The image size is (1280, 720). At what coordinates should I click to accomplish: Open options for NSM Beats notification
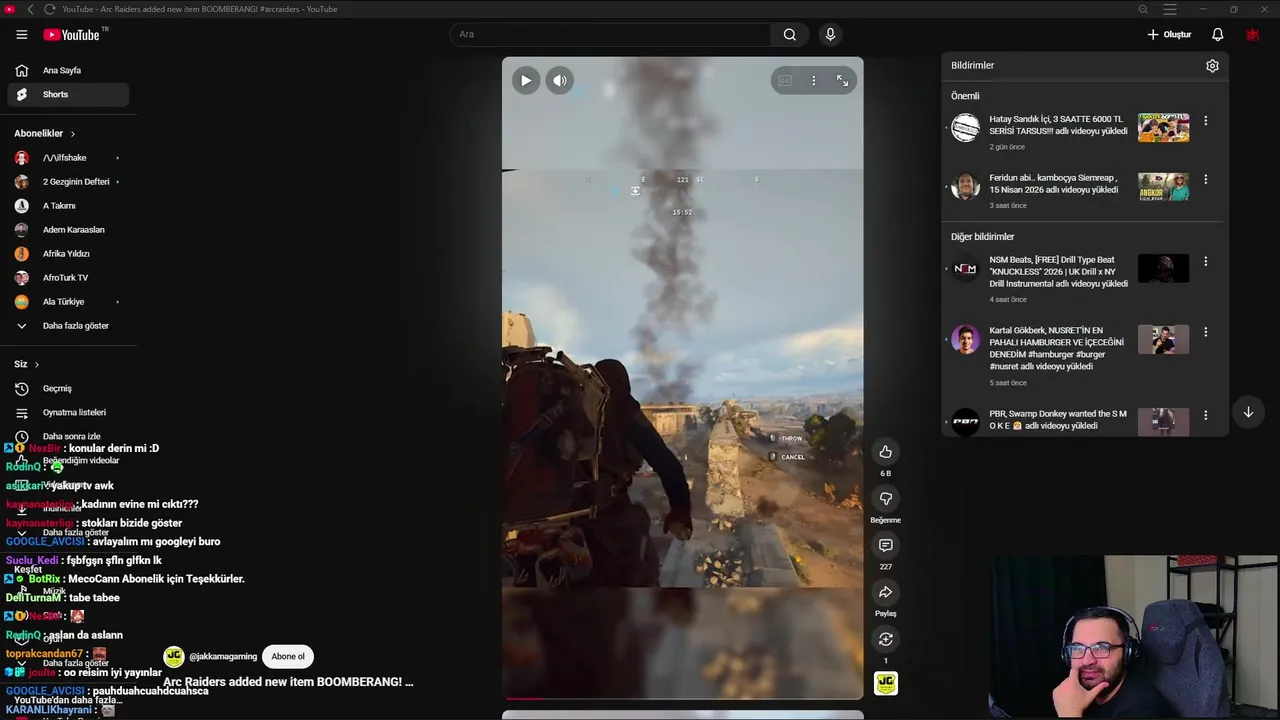(1205, 261)
